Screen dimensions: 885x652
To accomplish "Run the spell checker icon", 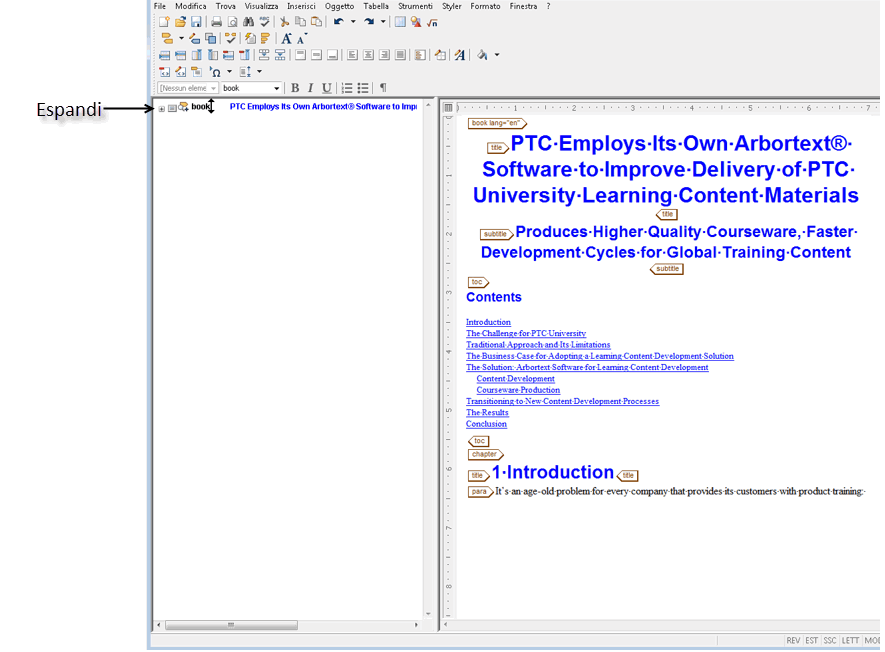I will pyautogui.click(x=264, y=22).
